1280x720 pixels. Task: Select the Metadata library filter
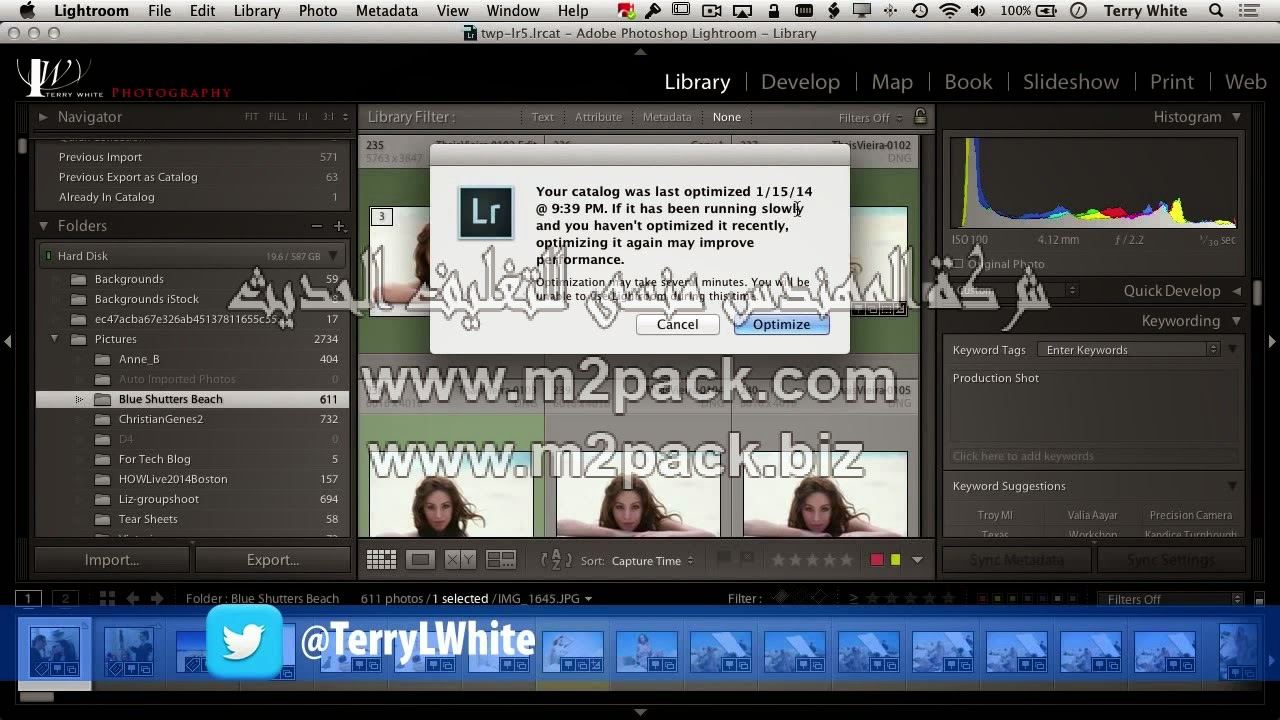tap(667, 117)
